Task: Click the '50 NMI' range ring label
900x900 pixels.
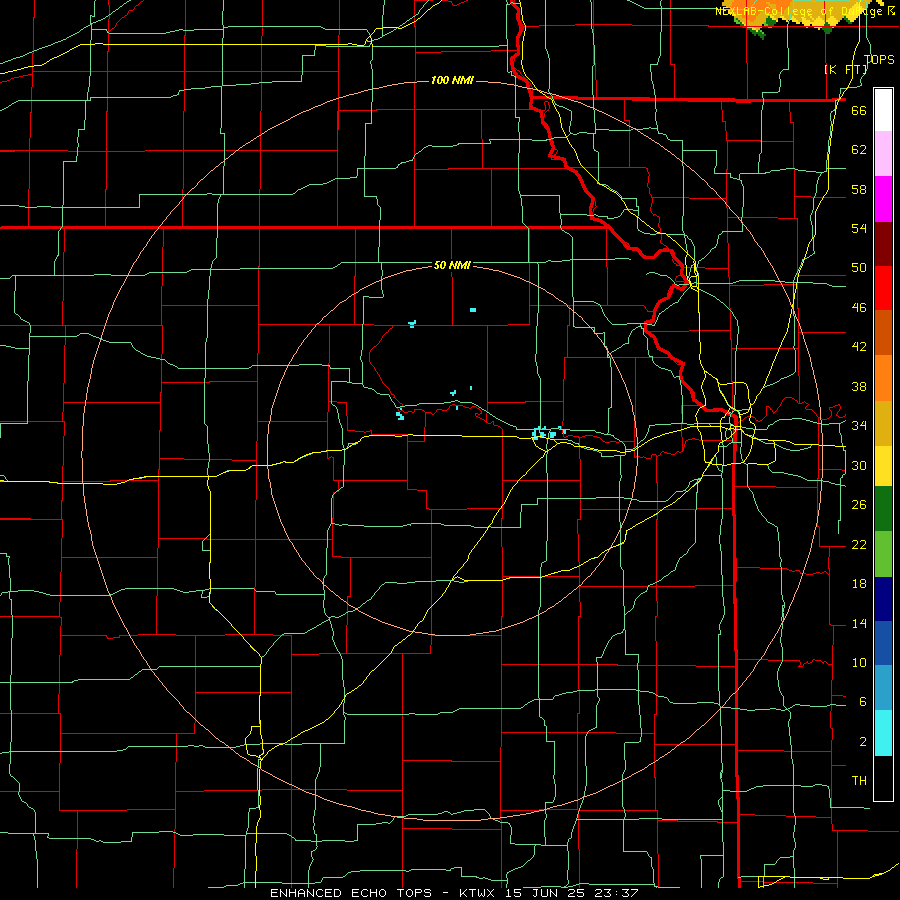Action: [452, 265]
